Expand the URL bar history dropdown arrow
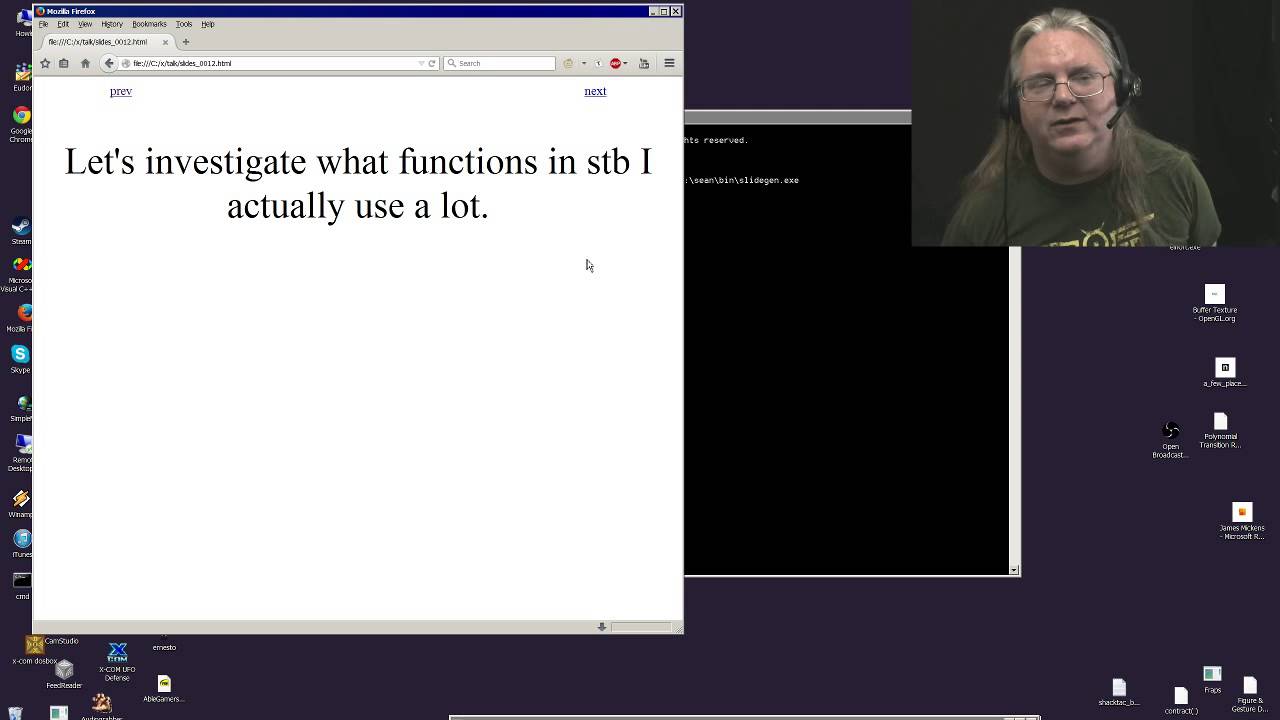This screenshot has height=720, width=1280. [421, 63]
